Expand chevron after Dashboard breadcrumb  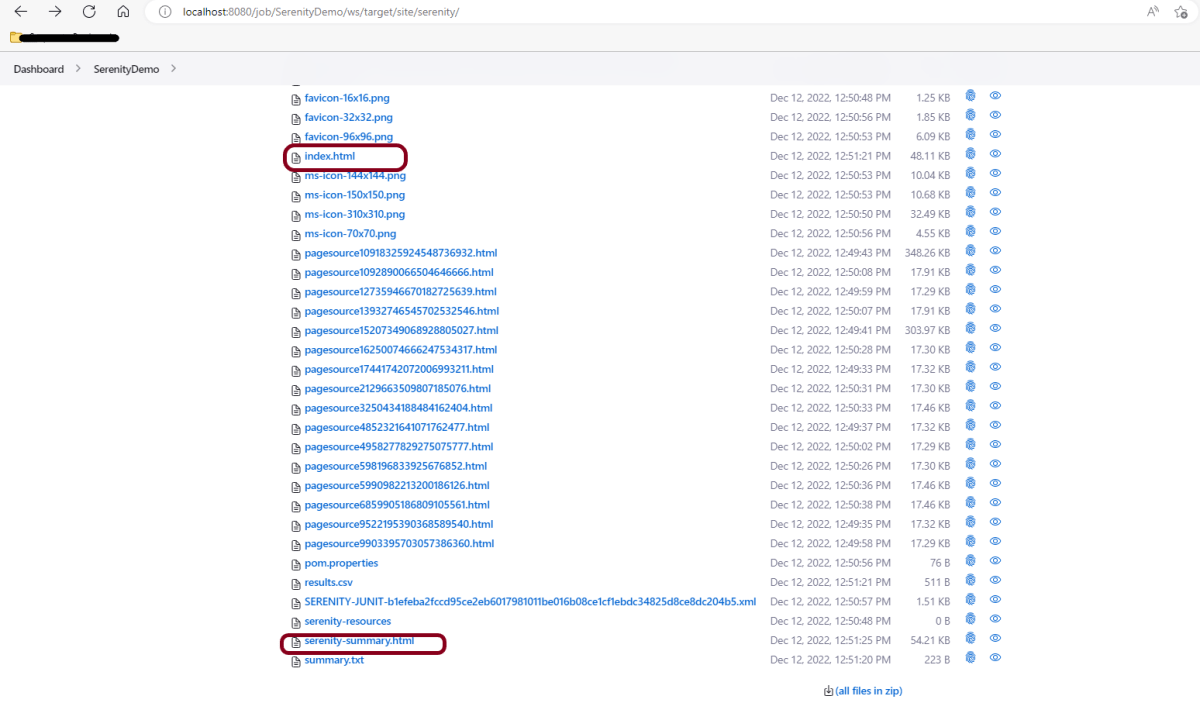click(x=79, y=69)
